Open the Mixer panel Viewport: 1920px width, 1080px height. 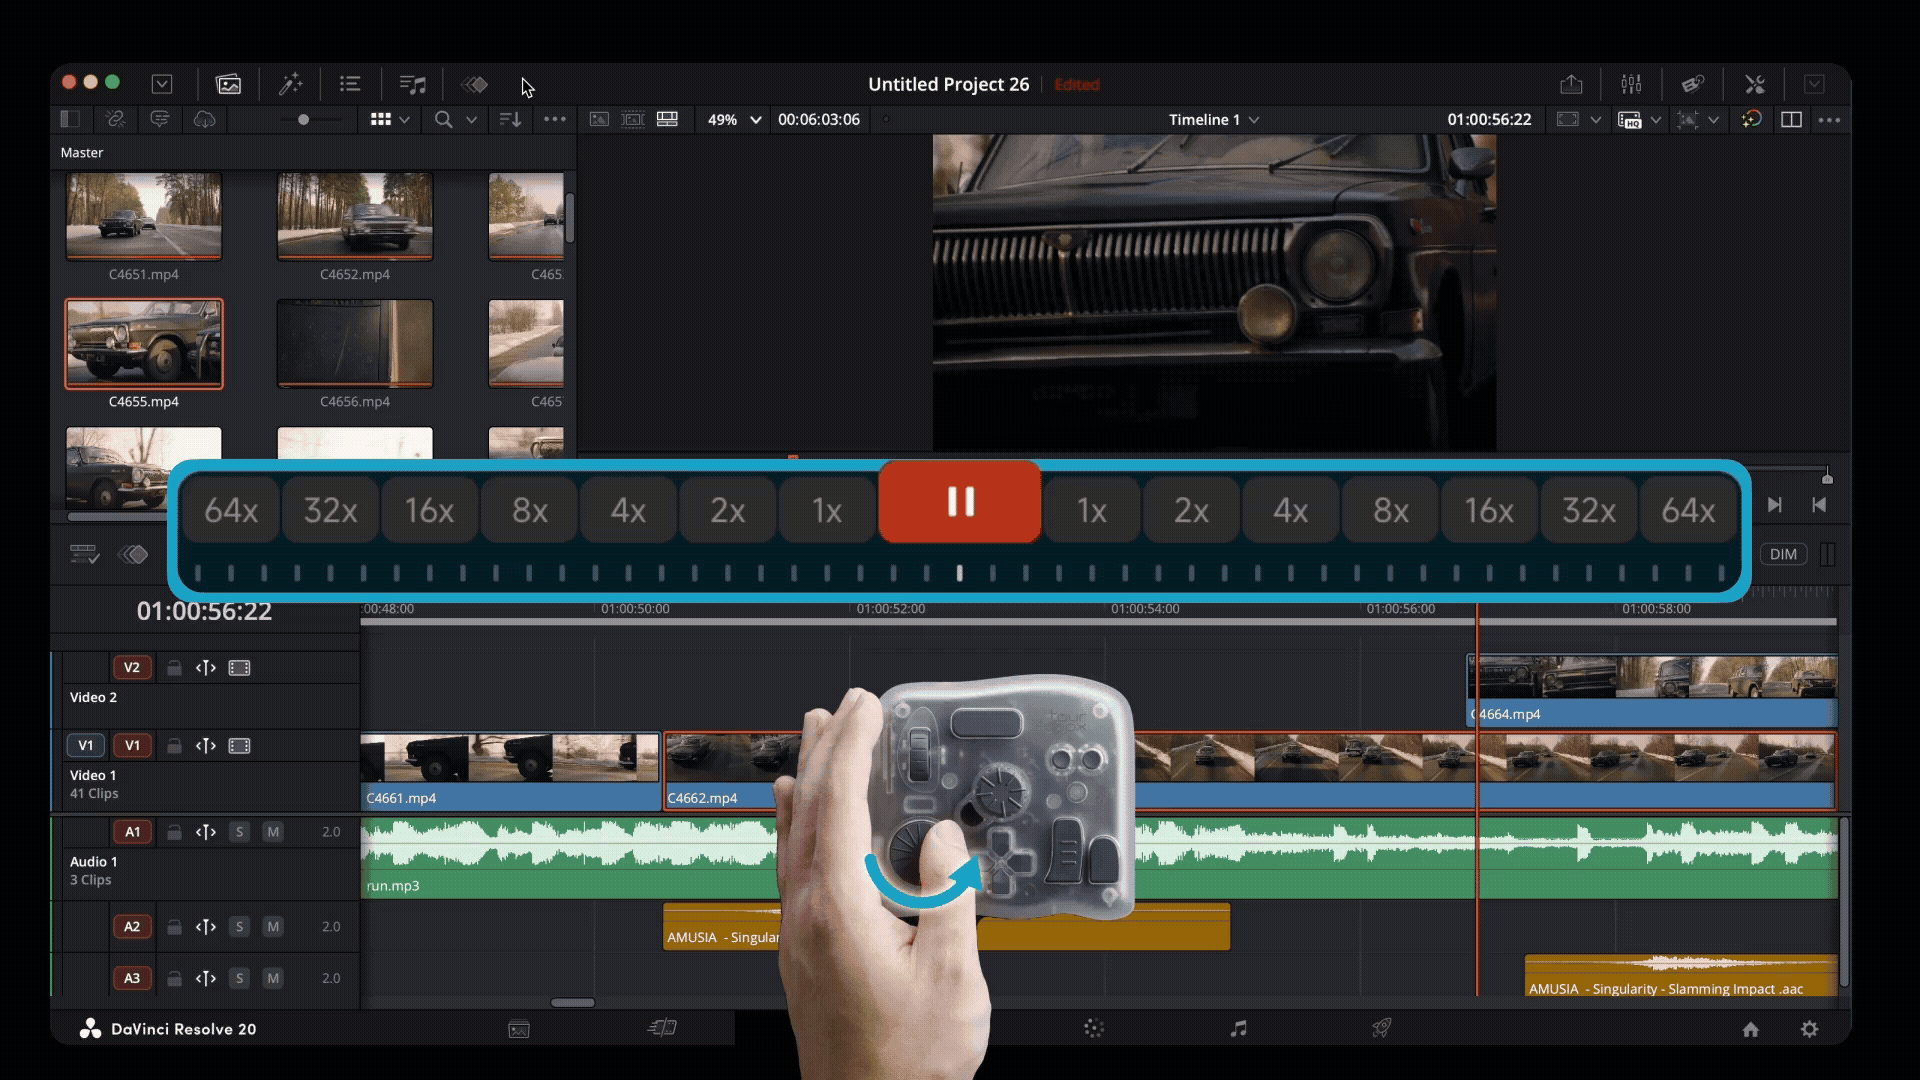1632,84
